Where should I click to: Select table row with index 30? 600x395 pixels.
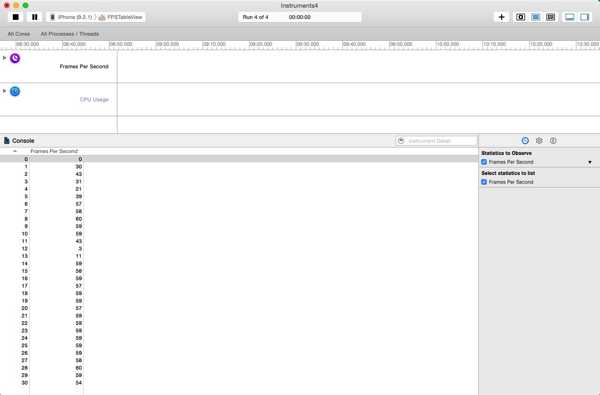(x=238, y=383)
